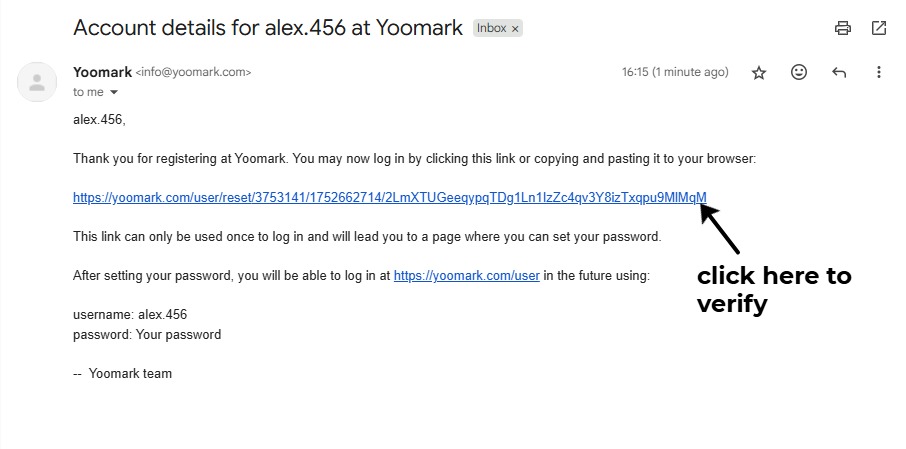Image resolution: width=906 pixels, height=449 pixels.
Task: Click the "Yoomark team" signature text
Action: coord(130,373)
